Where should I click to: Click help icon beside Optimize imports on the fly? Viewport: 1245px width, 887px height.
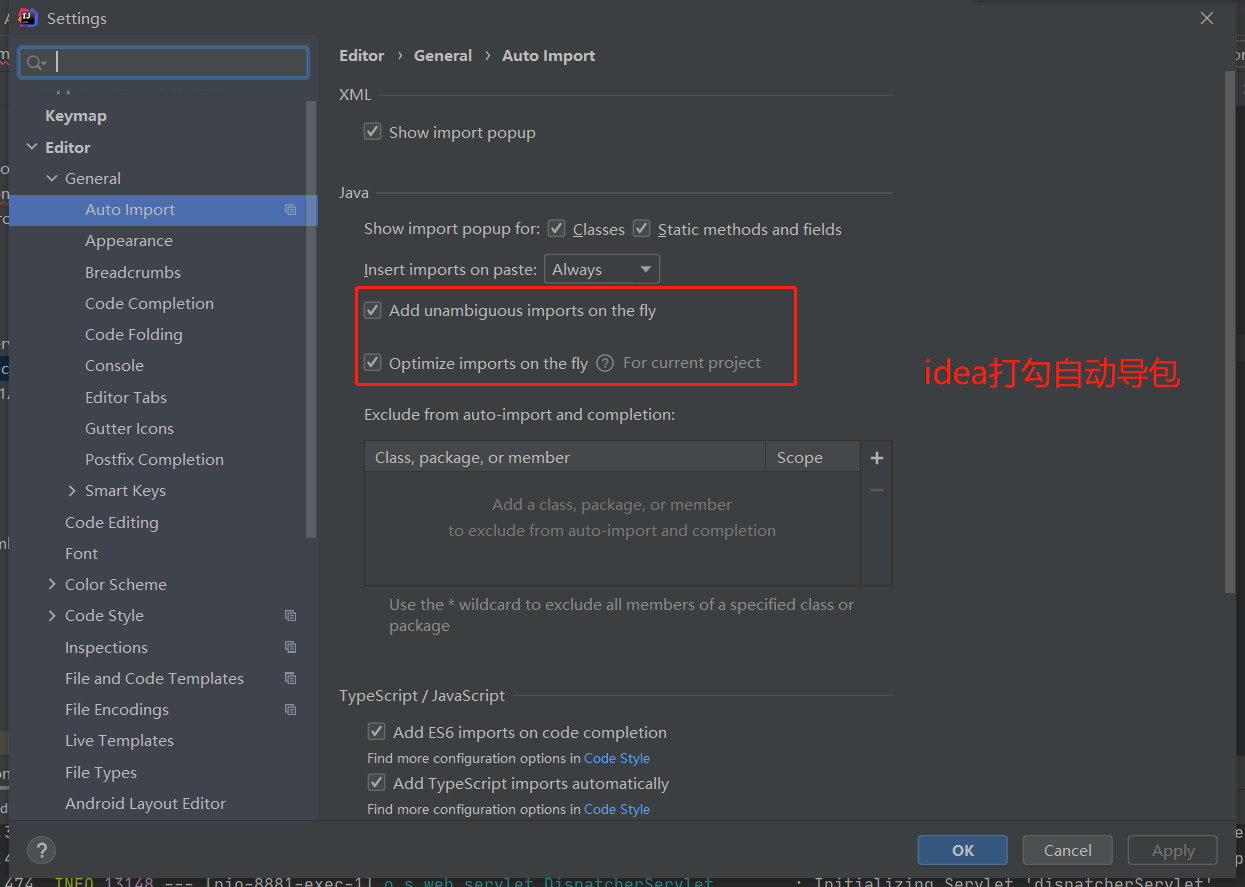click(x=605, y=363)
